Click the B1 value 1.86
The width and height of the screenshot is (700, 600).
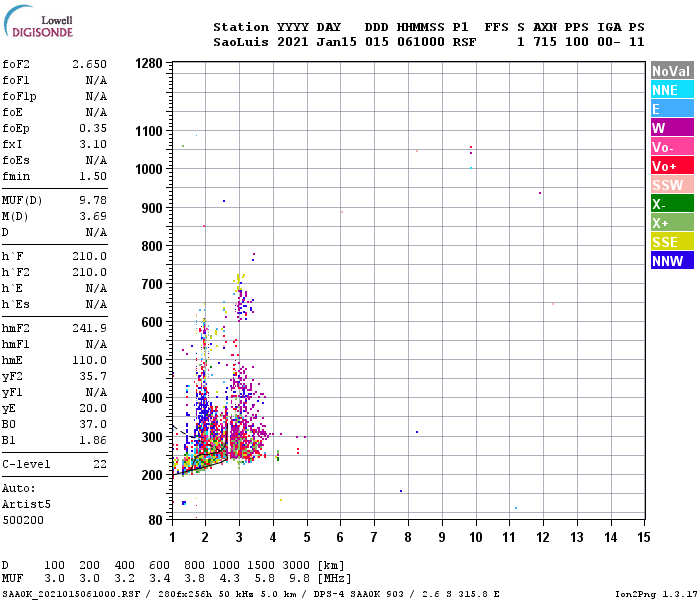[x=93, y=440]
